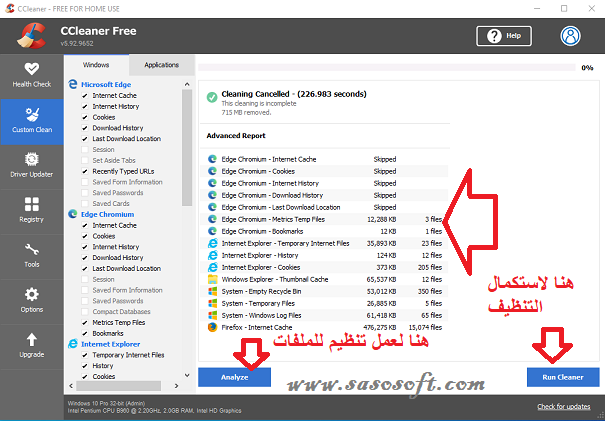Click the Edge icon beside Edge Chromium - Bookmarks
605x421 pixels.
coord(212,231)
